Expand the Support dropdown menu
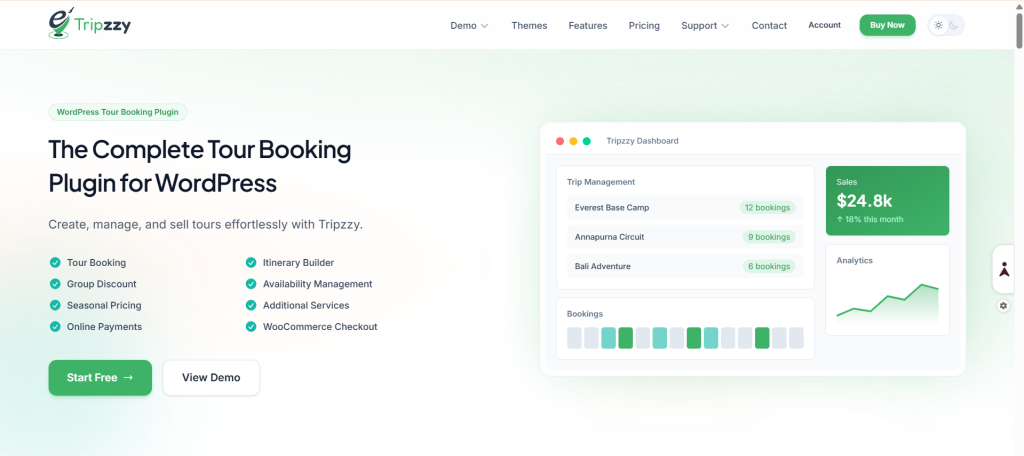 [705, 25]
